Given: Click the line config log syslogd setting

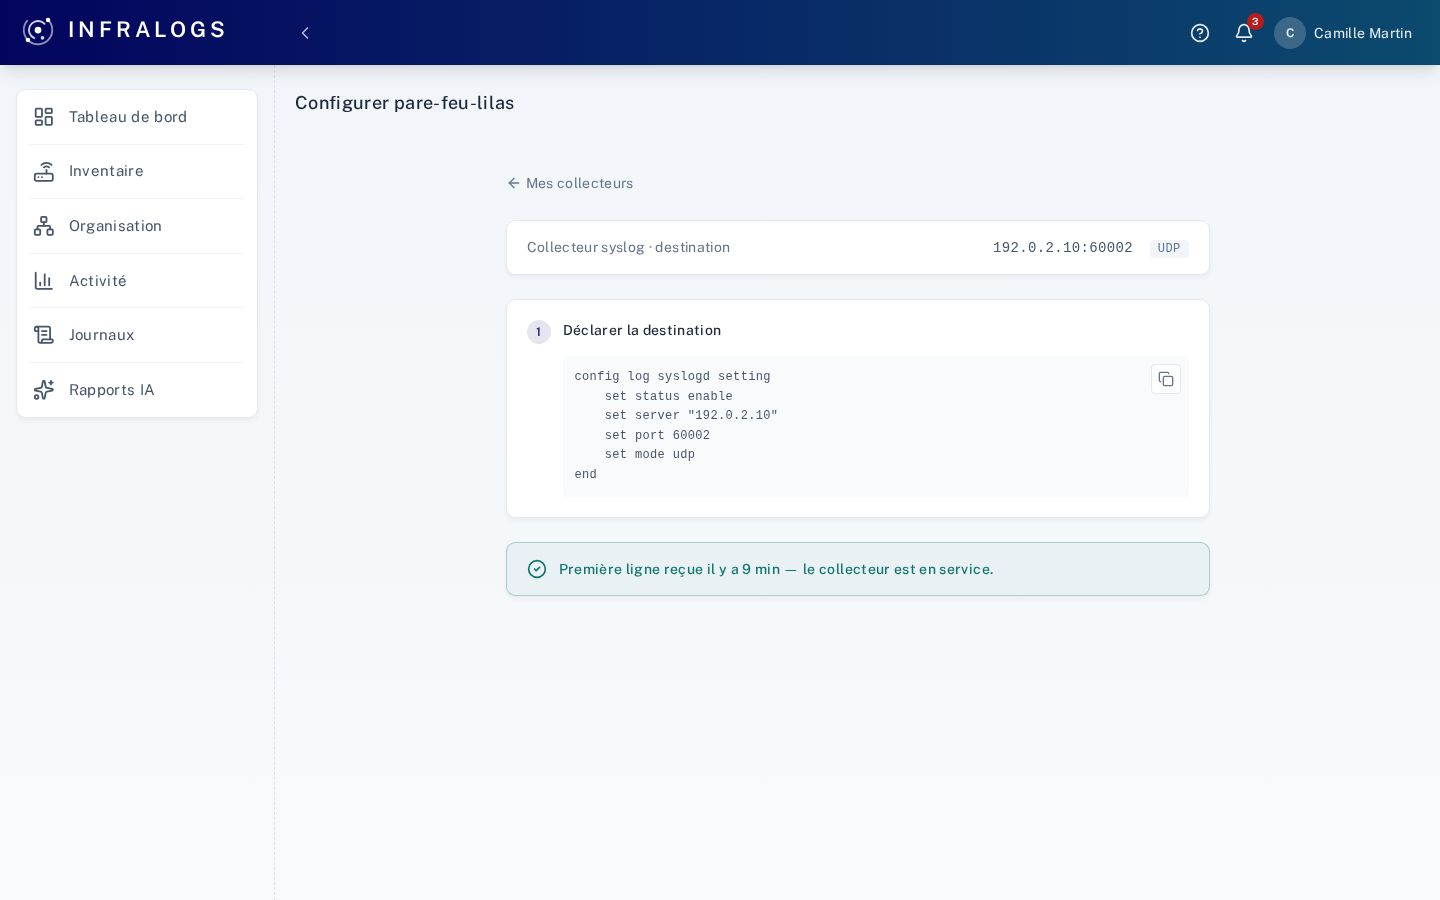Looking at the screenshot, I should coord(672,377).
